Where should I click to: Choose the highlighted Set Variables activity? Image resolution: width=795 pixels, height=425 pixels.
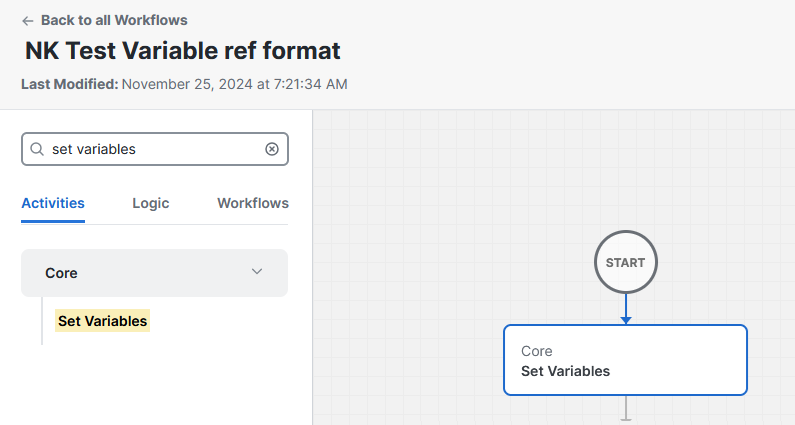pyautogui.click(x=102, y=321)
